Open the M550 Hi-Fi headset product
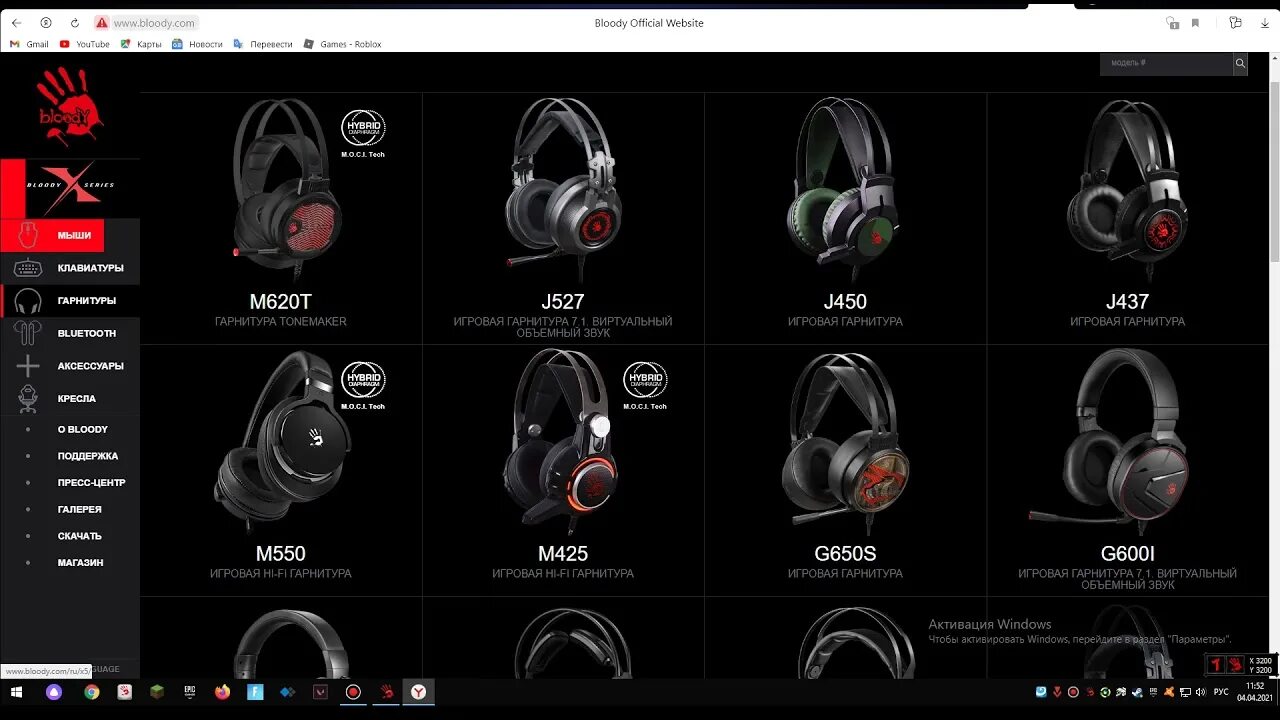Viewport: 1280px width, 720px height. point(281,471)
